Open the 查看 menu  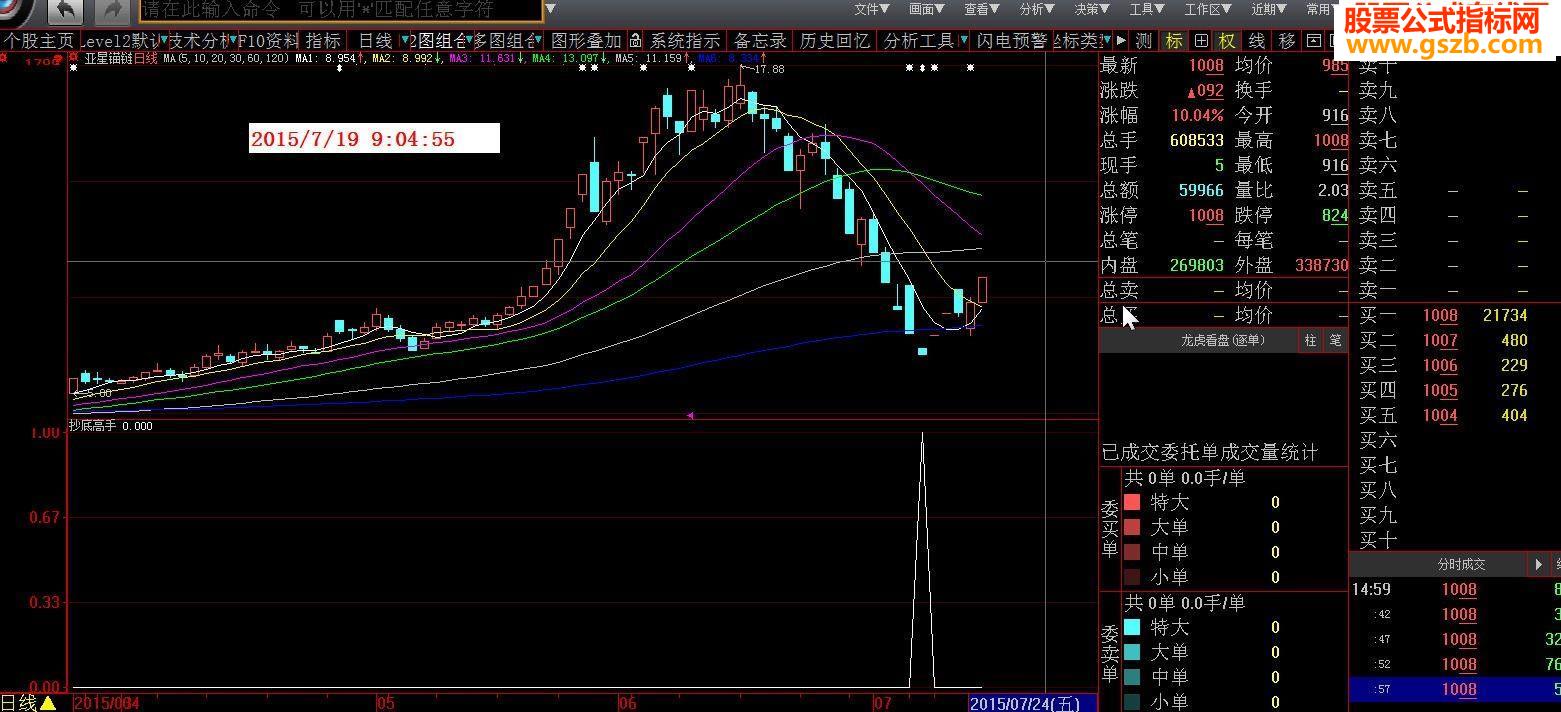(981, 9)
